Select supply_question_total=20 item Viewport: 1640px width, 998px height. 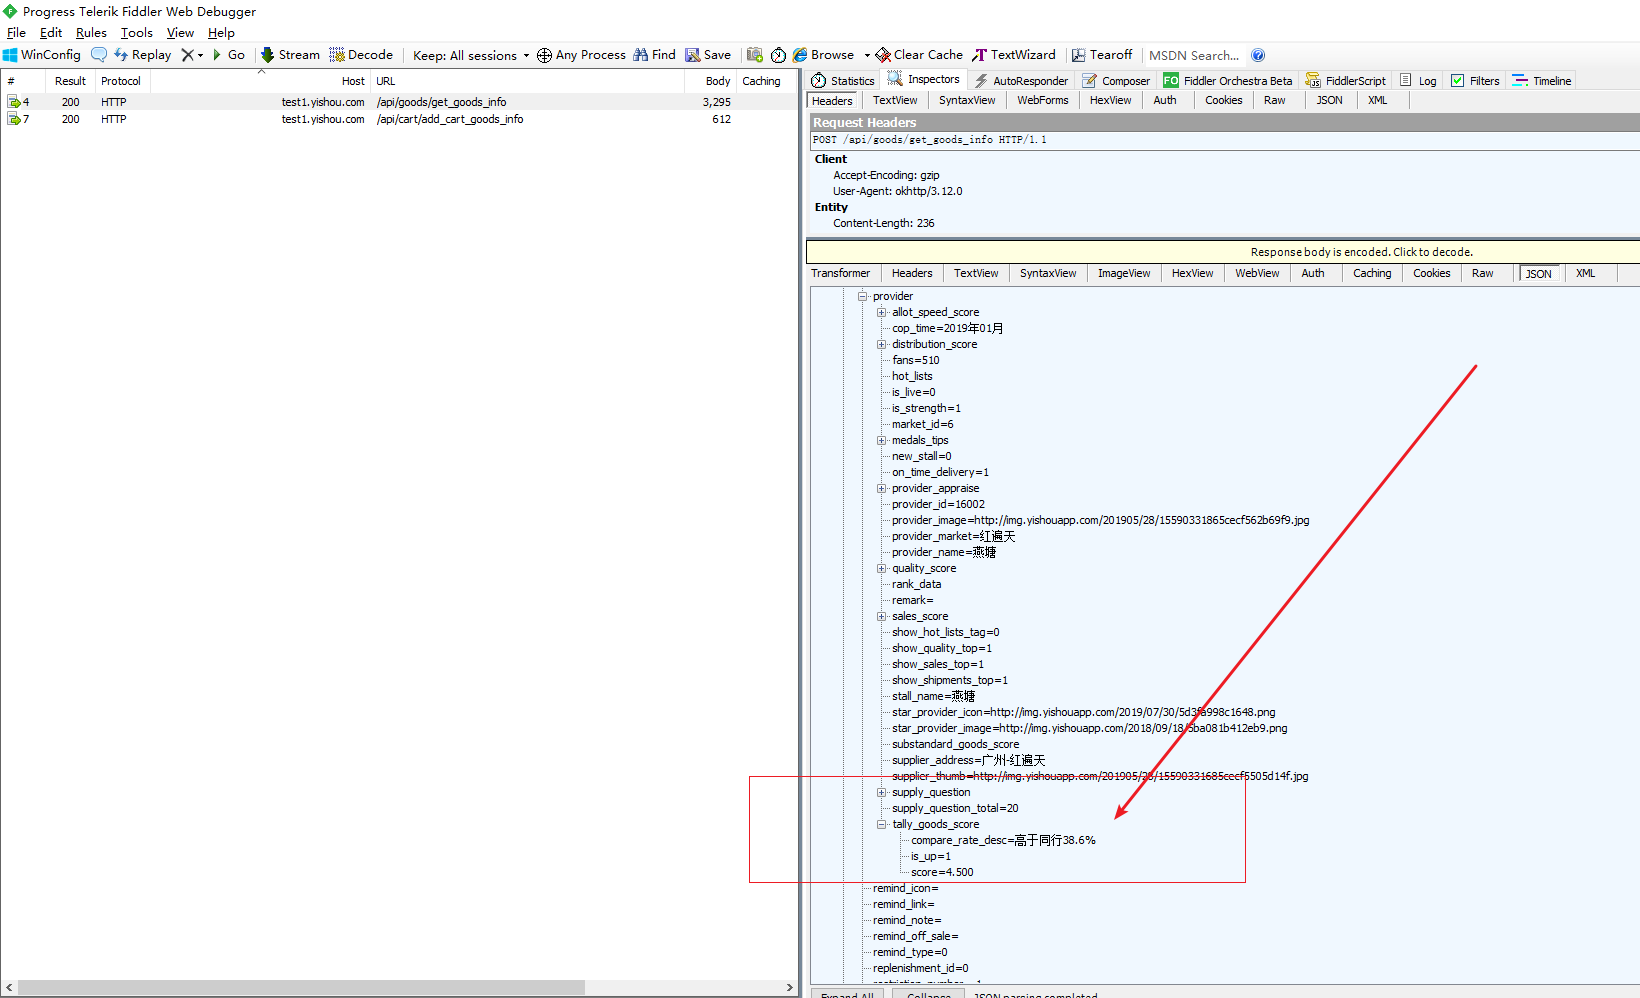(x=955, y=808)
